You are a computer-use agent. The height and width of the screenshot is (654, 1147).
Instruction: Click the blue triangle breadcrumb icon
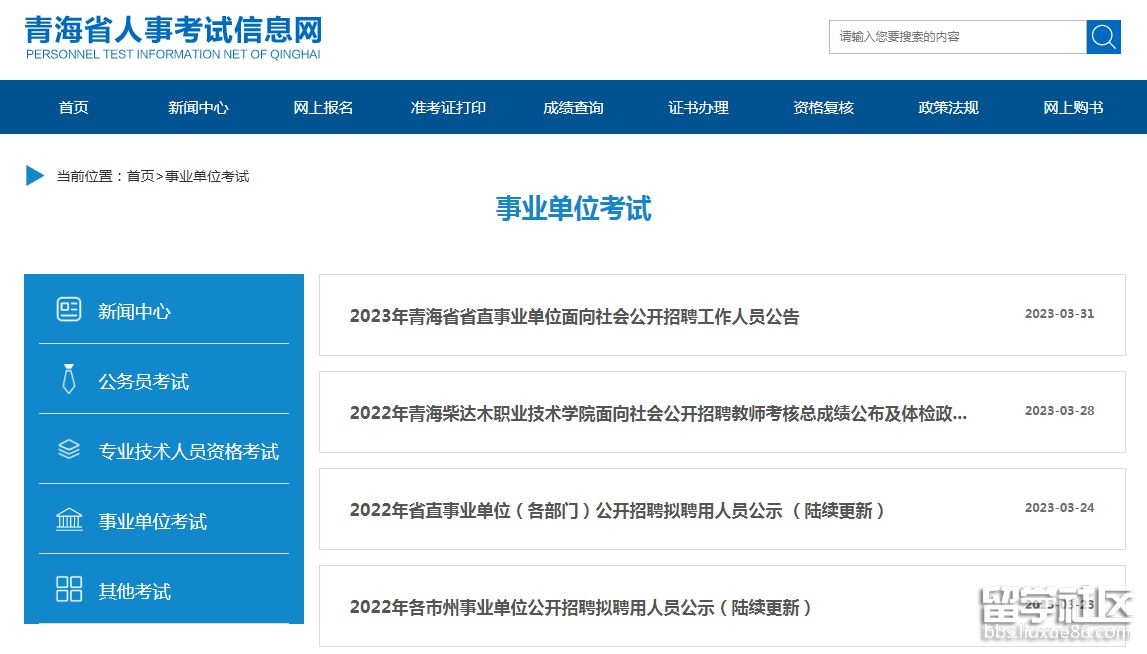pos(35,176)
